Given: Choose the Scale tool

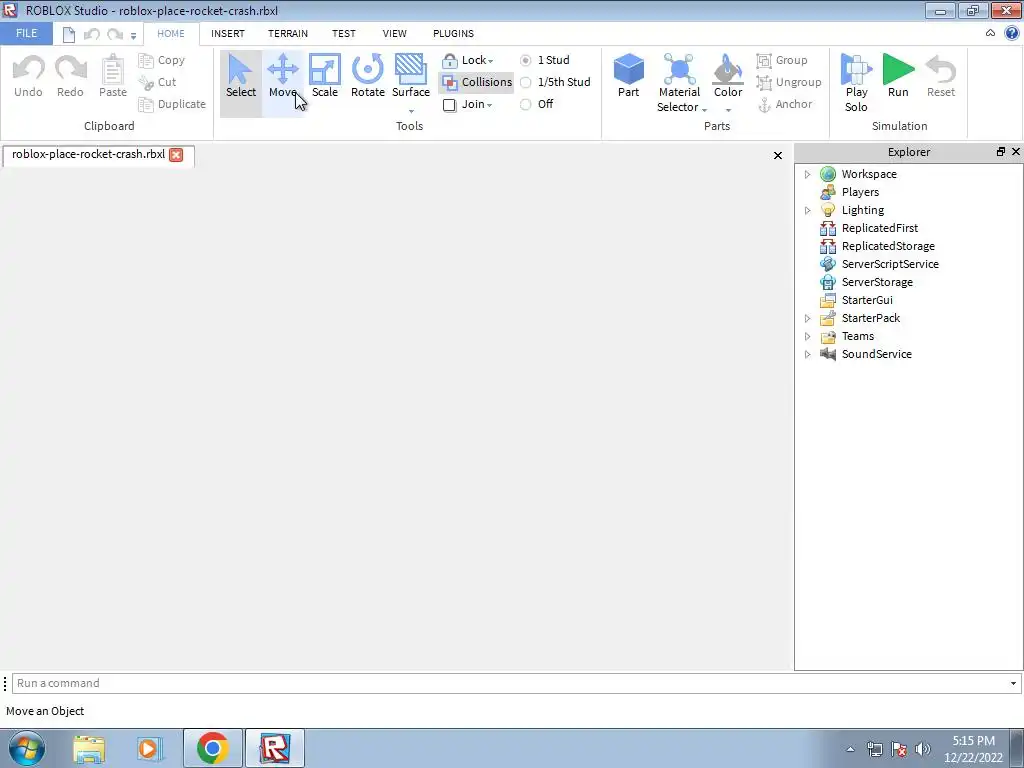Looking at the screenshot, I should (x=325, y=76).
